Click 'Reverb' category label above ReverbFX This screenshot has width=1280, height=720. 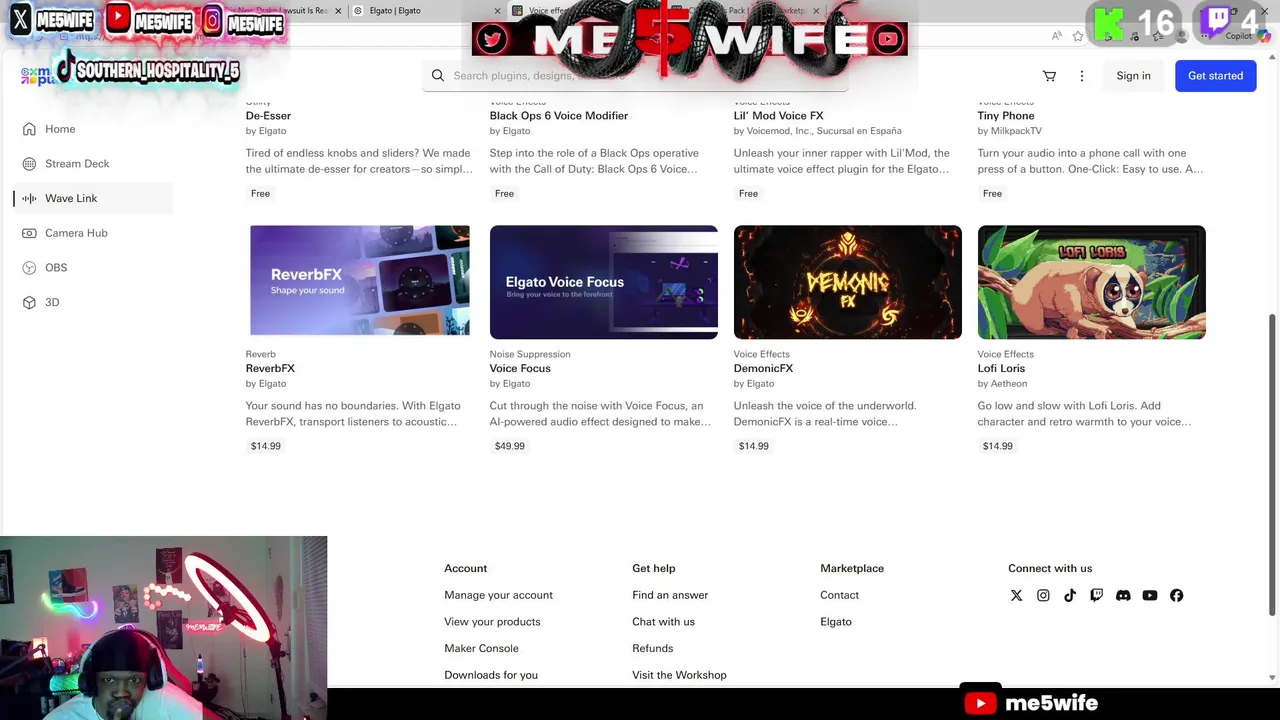260,354
